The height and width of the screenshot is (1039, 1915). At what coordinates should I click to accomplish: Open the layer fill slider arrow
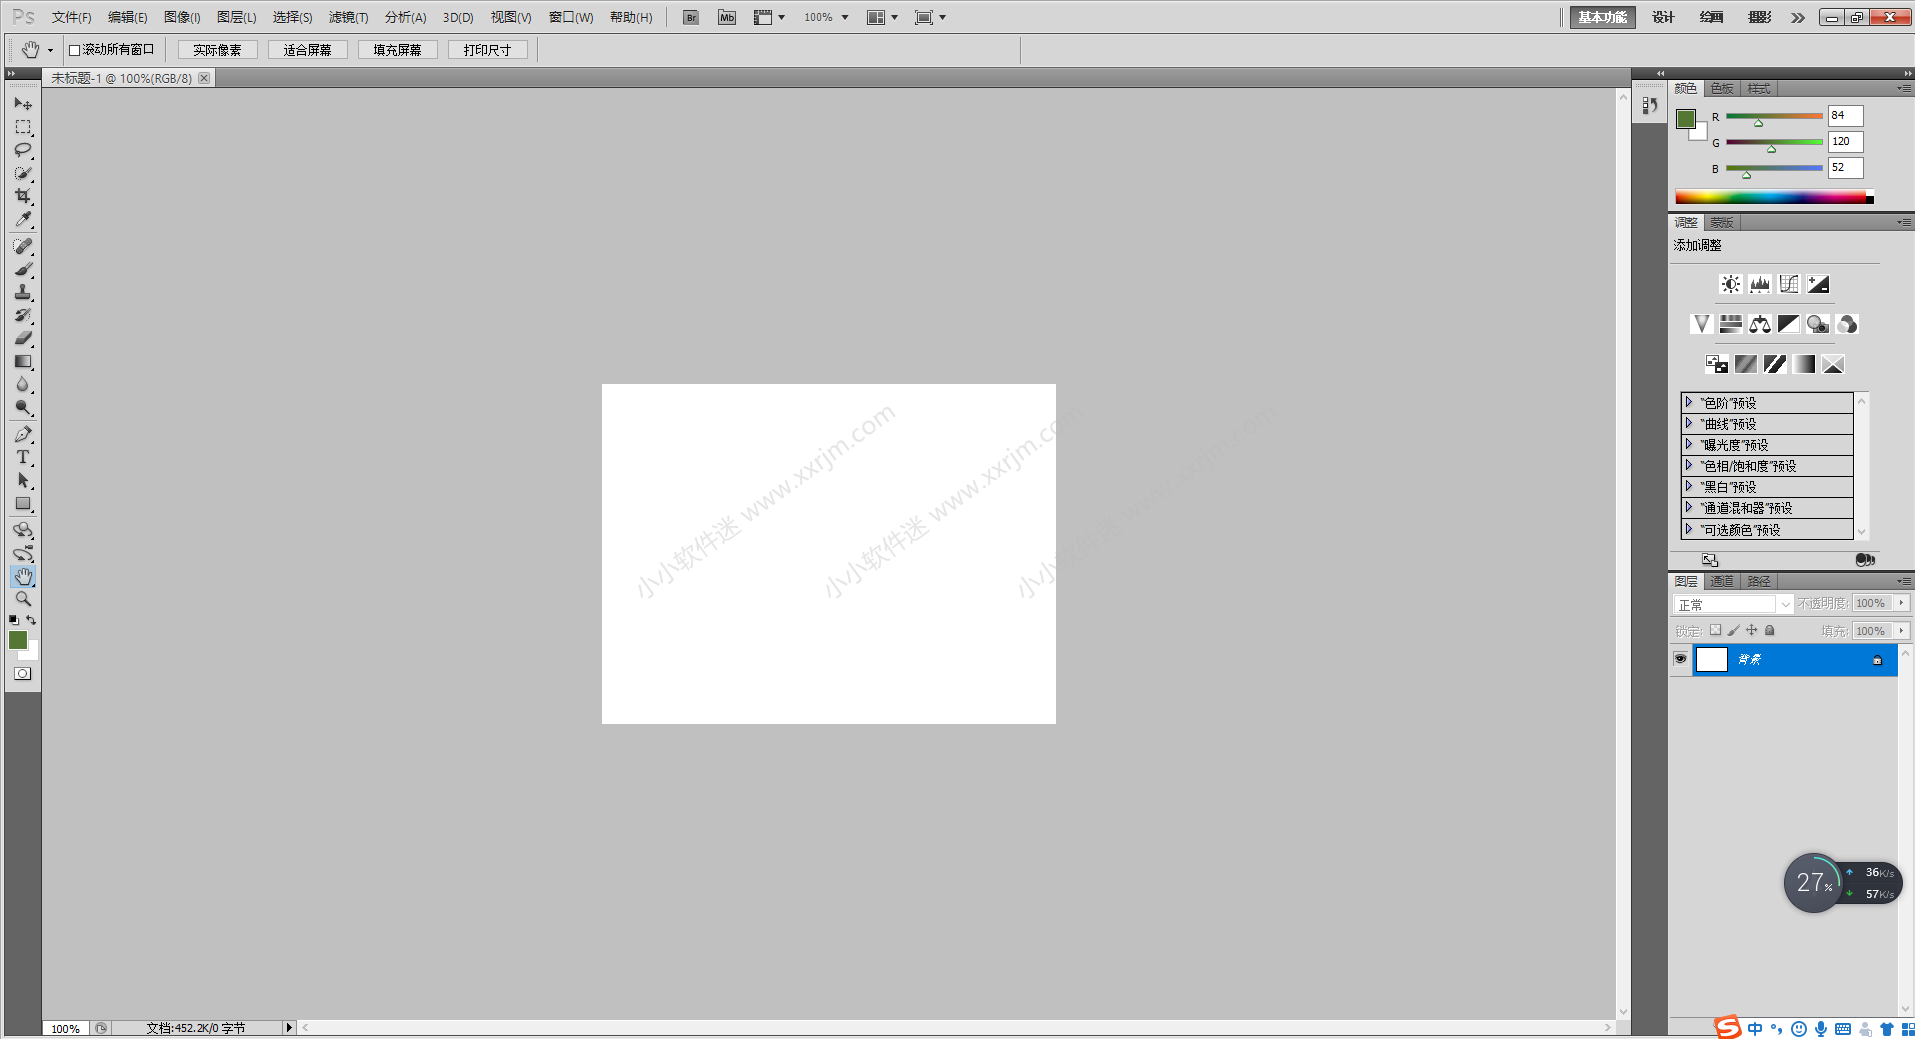pyautogui.click(x=1901, y=631)
